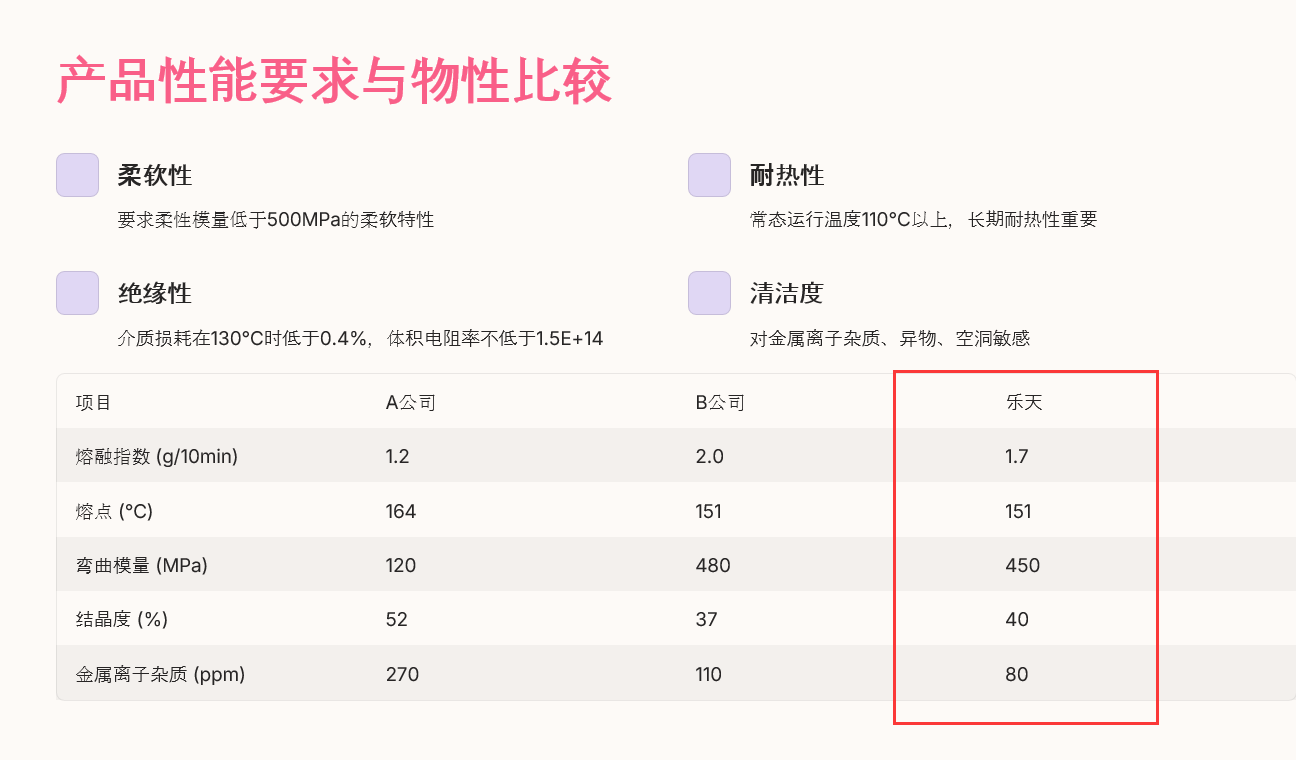This screenshot has width=1296, height=760.
Task: Select the 绝缘性 heading
Action: tap(155, 294)
